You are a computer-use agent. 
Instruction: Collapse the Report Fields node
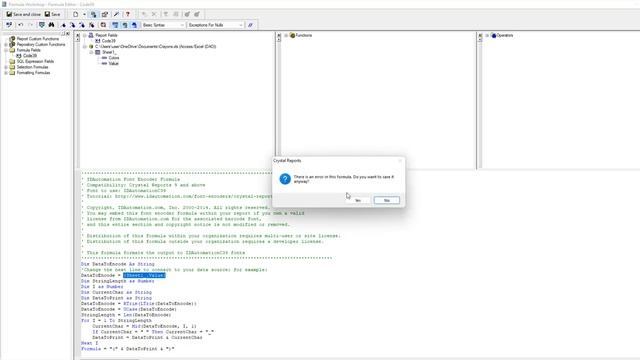click(x=85, y=36)
